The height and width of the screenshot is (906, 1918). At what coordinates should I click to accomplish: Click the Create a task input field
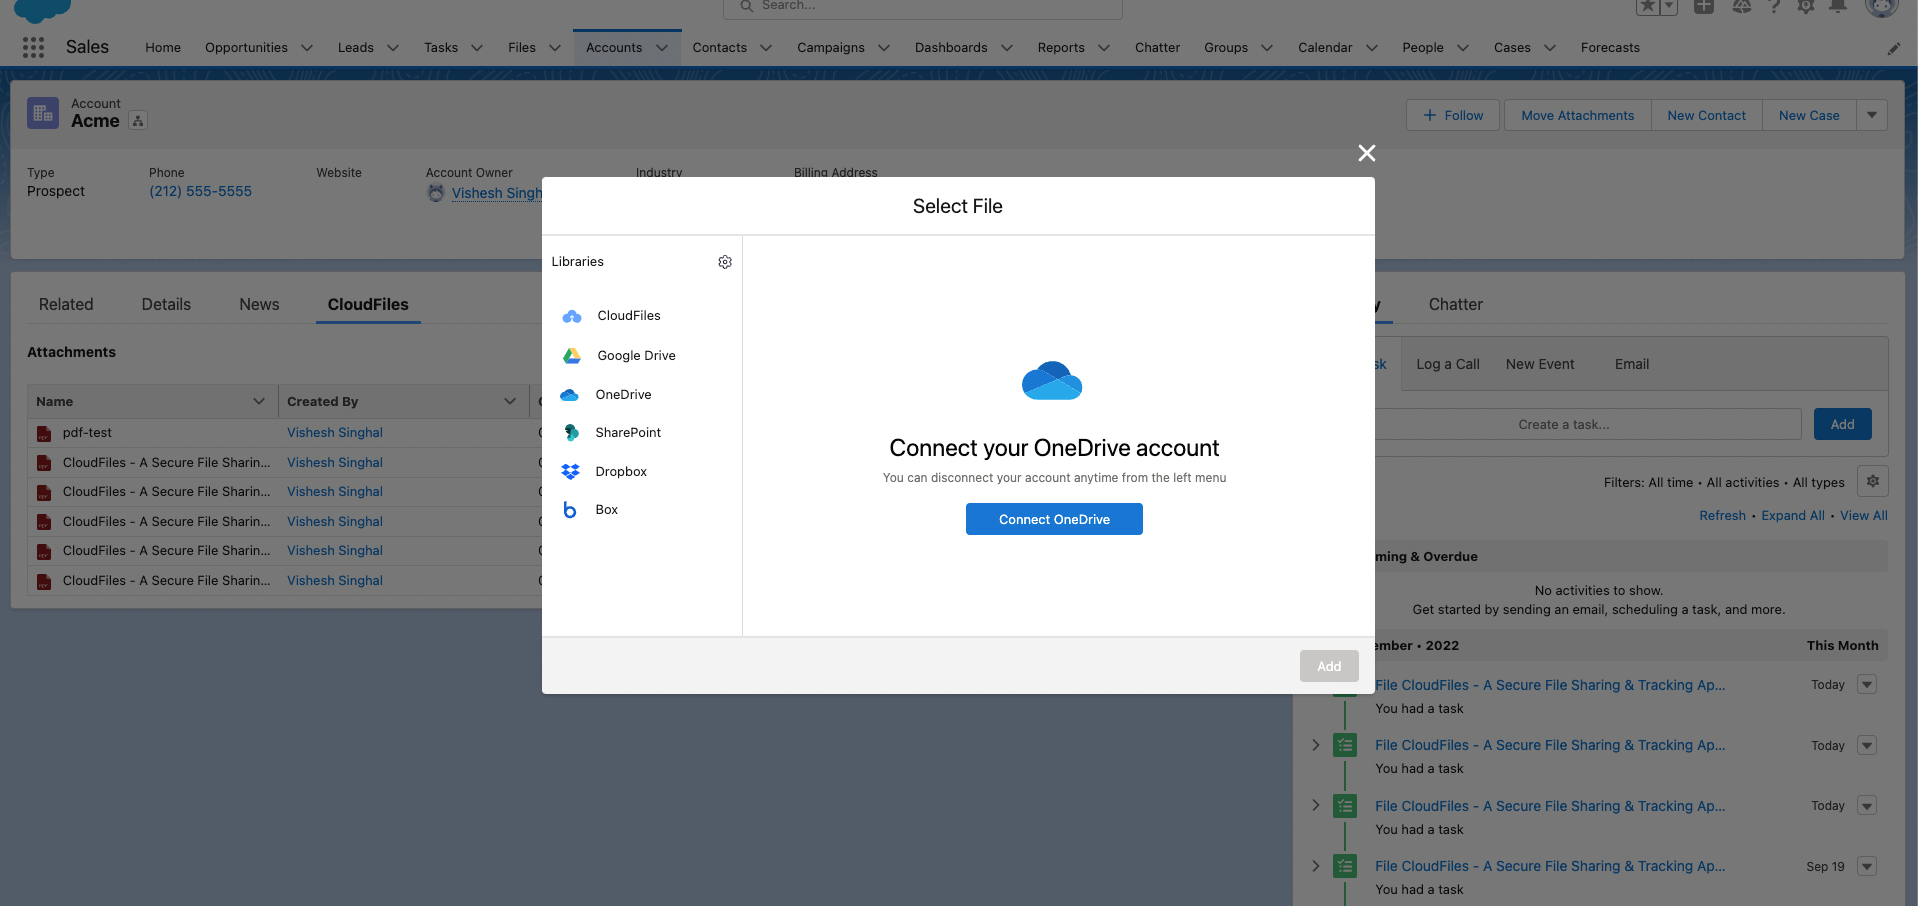point(1585,425)
